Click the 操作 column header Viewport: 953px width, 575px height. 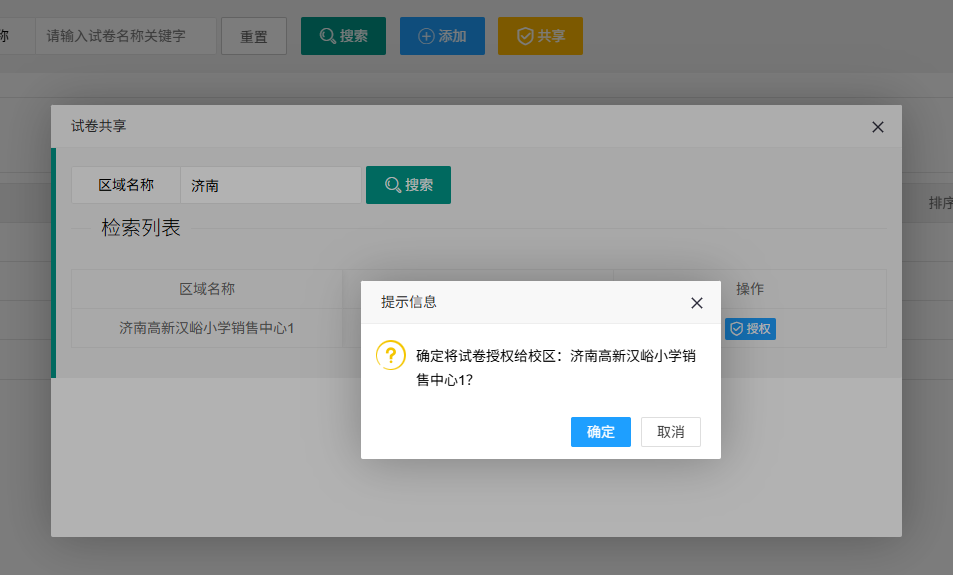click(x=750, y=289)
